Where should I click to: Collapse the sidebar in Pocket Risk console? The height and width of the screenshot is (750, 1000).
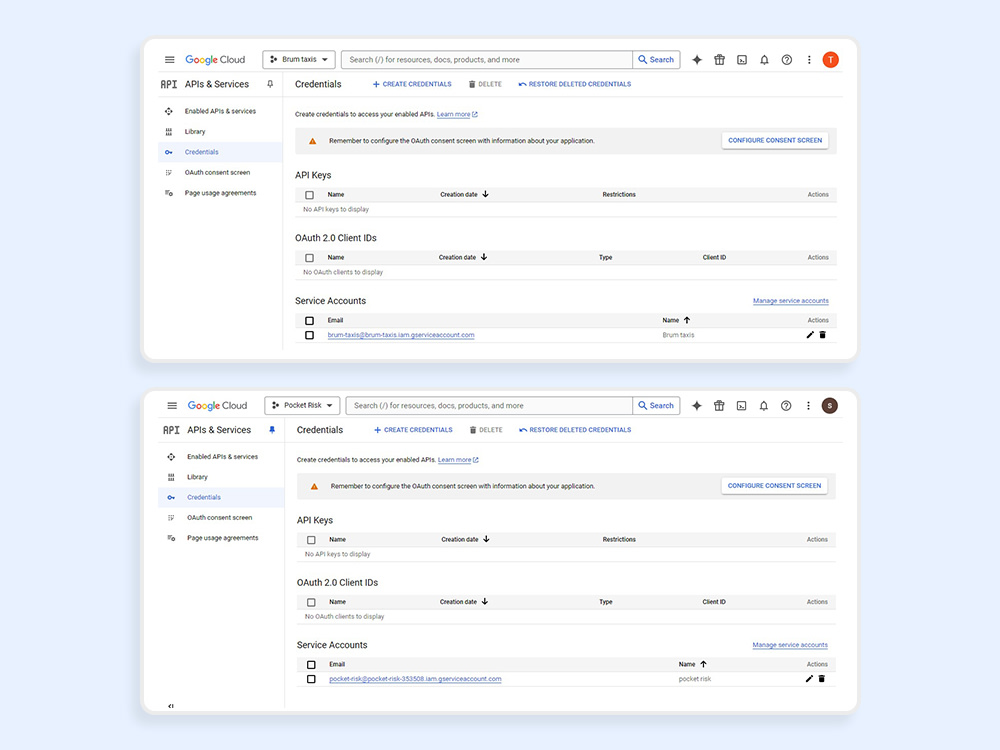171,706
